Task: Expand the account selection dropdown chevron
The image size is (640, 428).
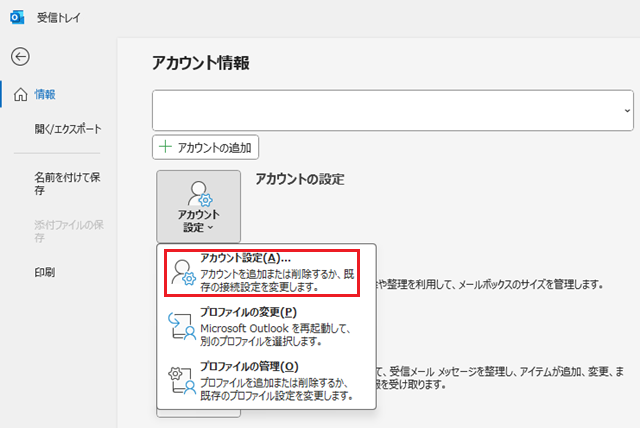Action: [x=626, y=110]
